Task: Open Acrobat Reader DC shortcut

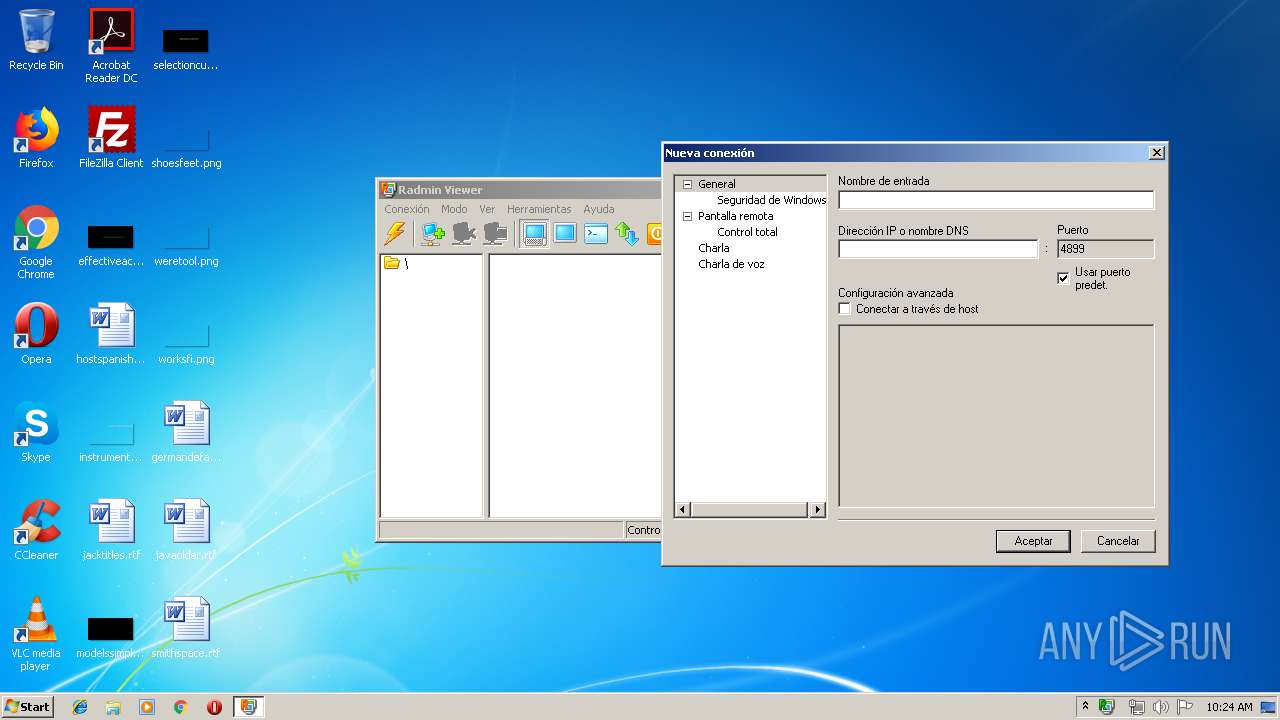Action: [x=111, y=47]
